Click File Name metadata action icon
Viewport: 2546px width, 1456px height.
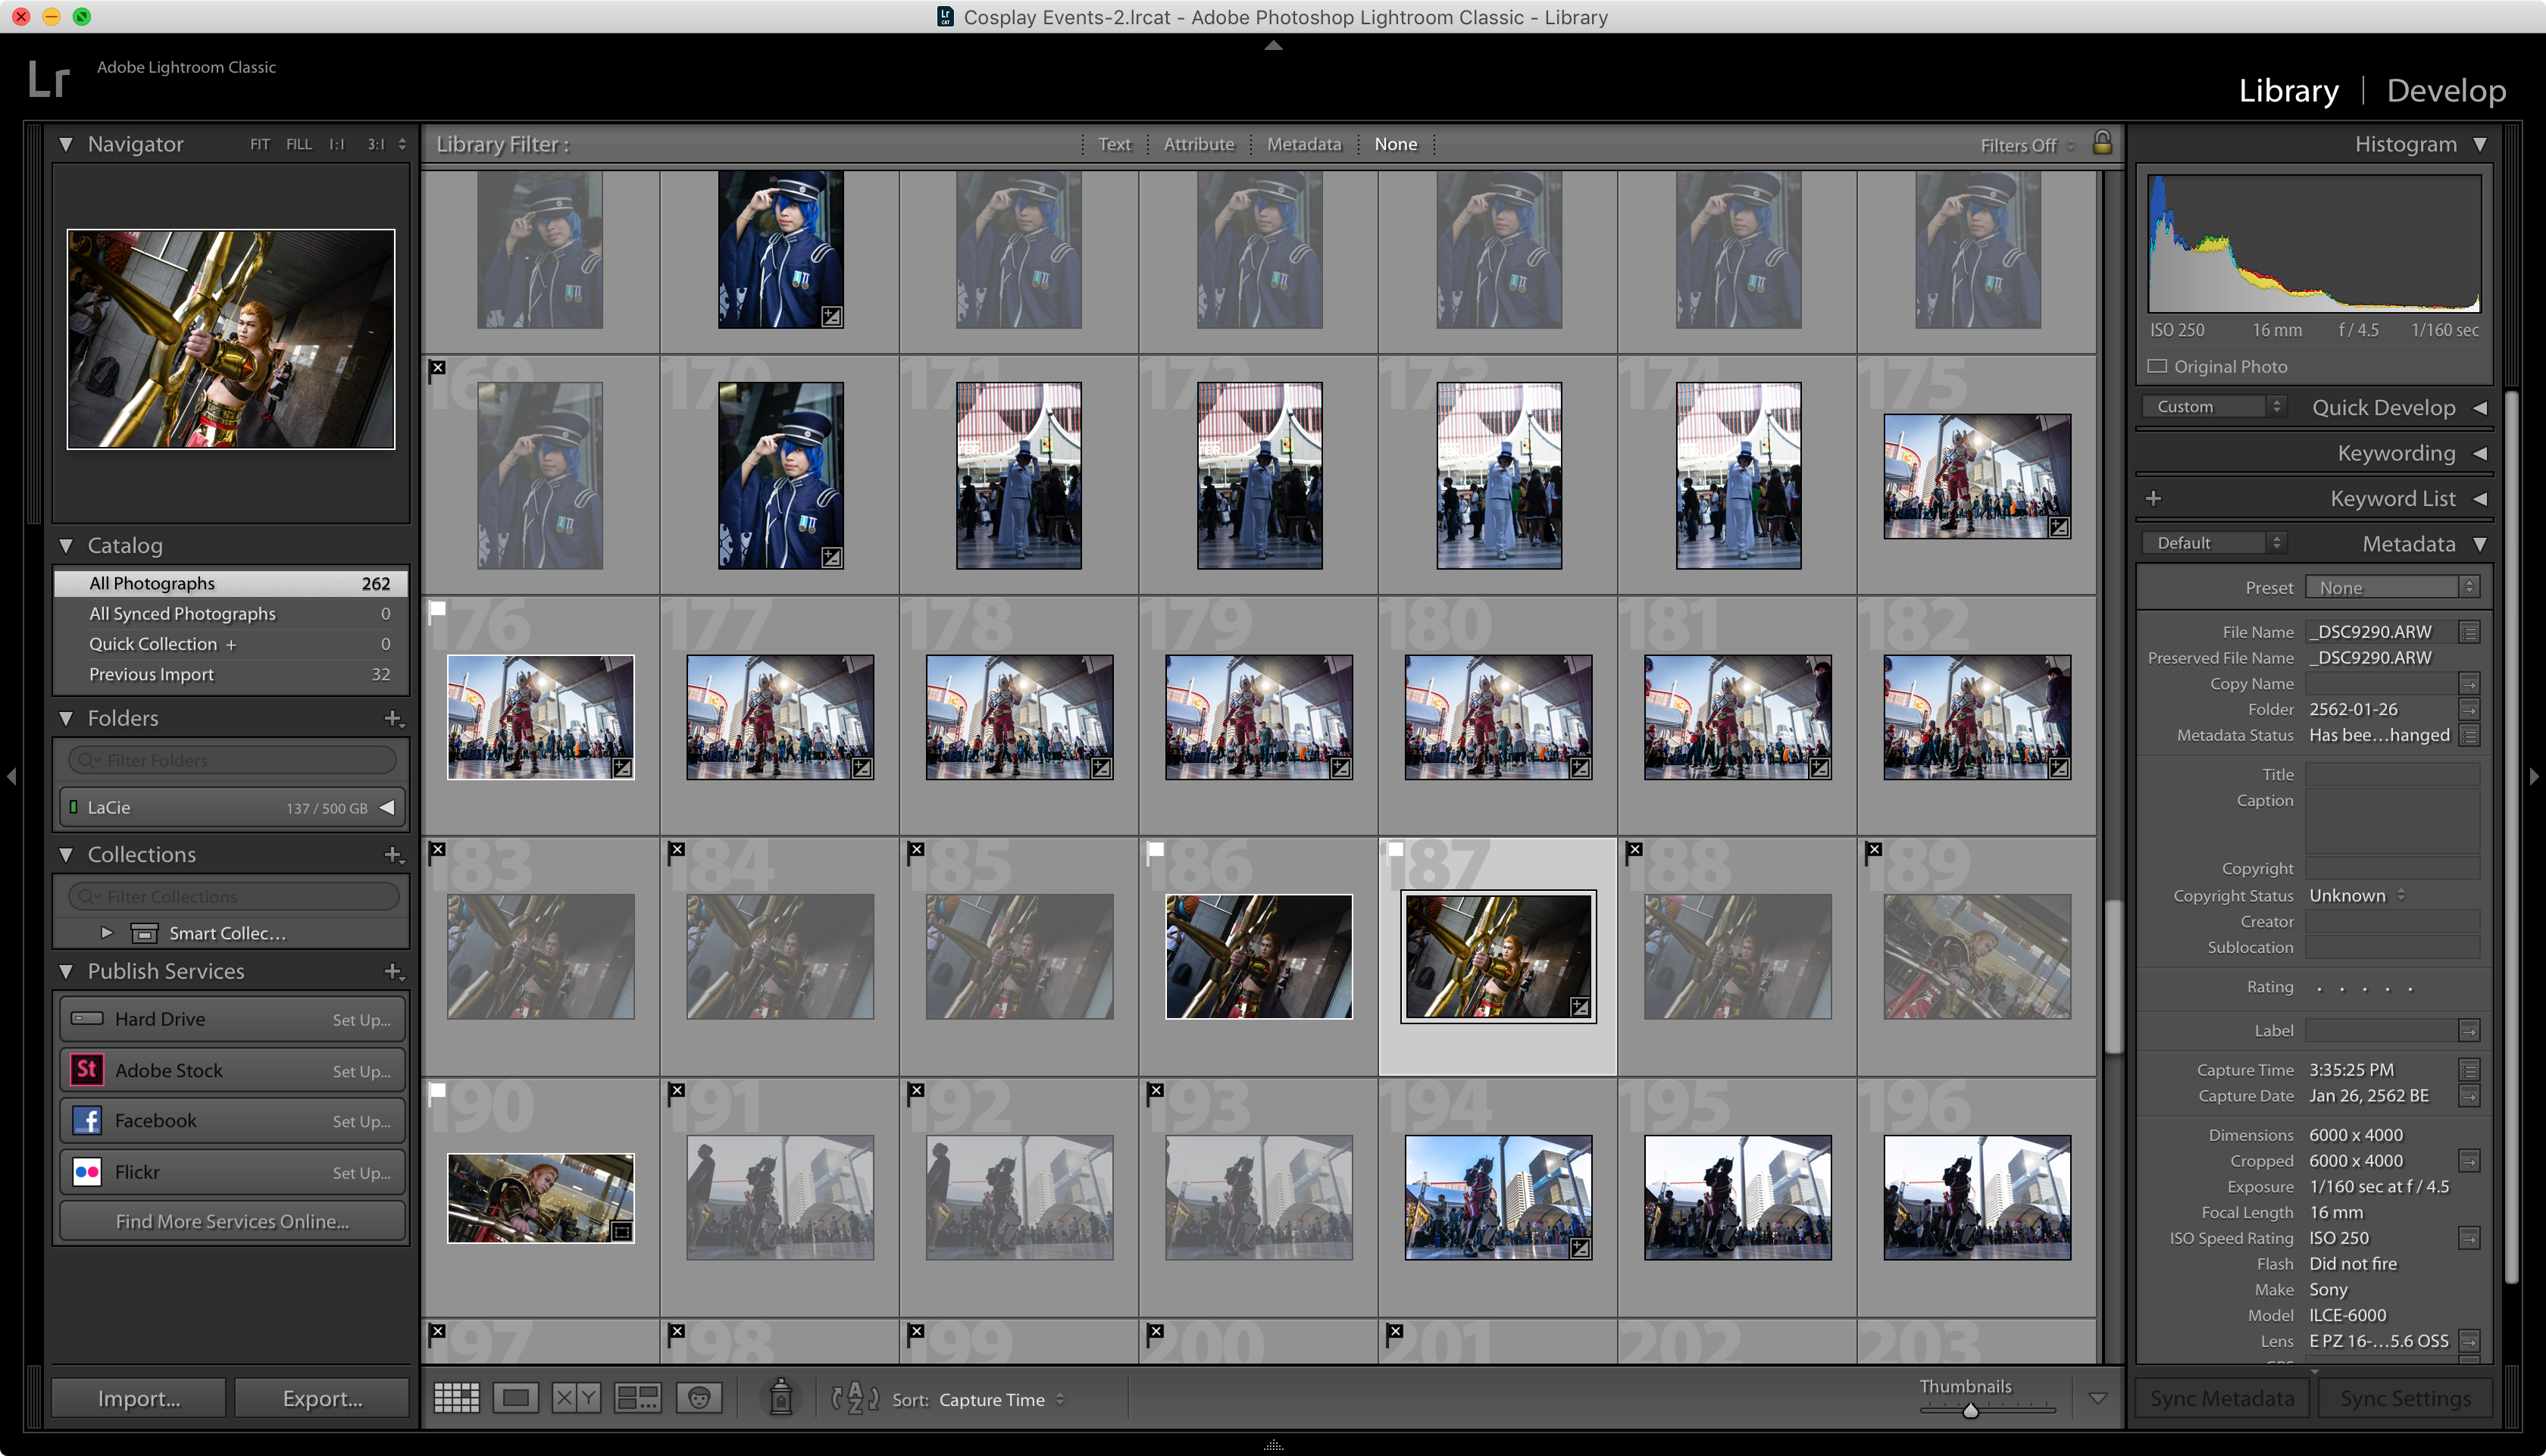[x=2469, y=632]
